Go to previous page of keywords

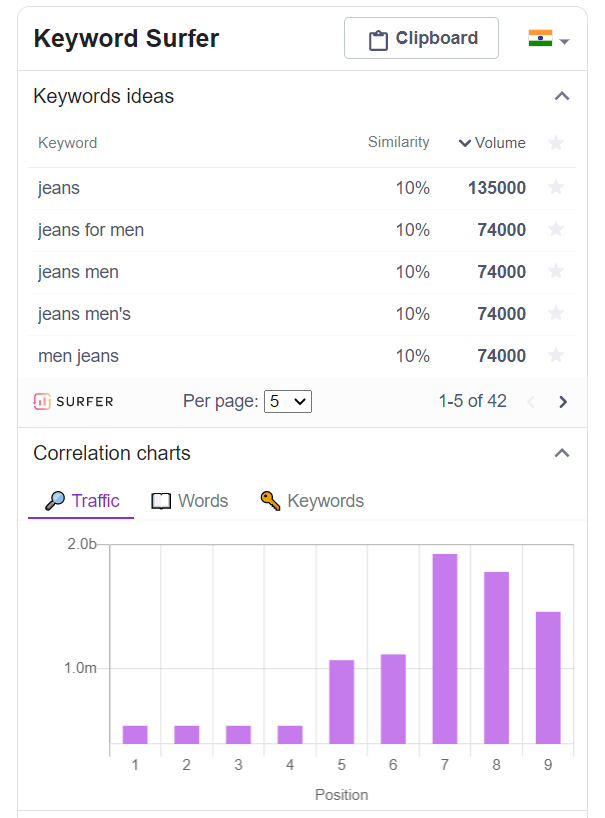[531, 402]
